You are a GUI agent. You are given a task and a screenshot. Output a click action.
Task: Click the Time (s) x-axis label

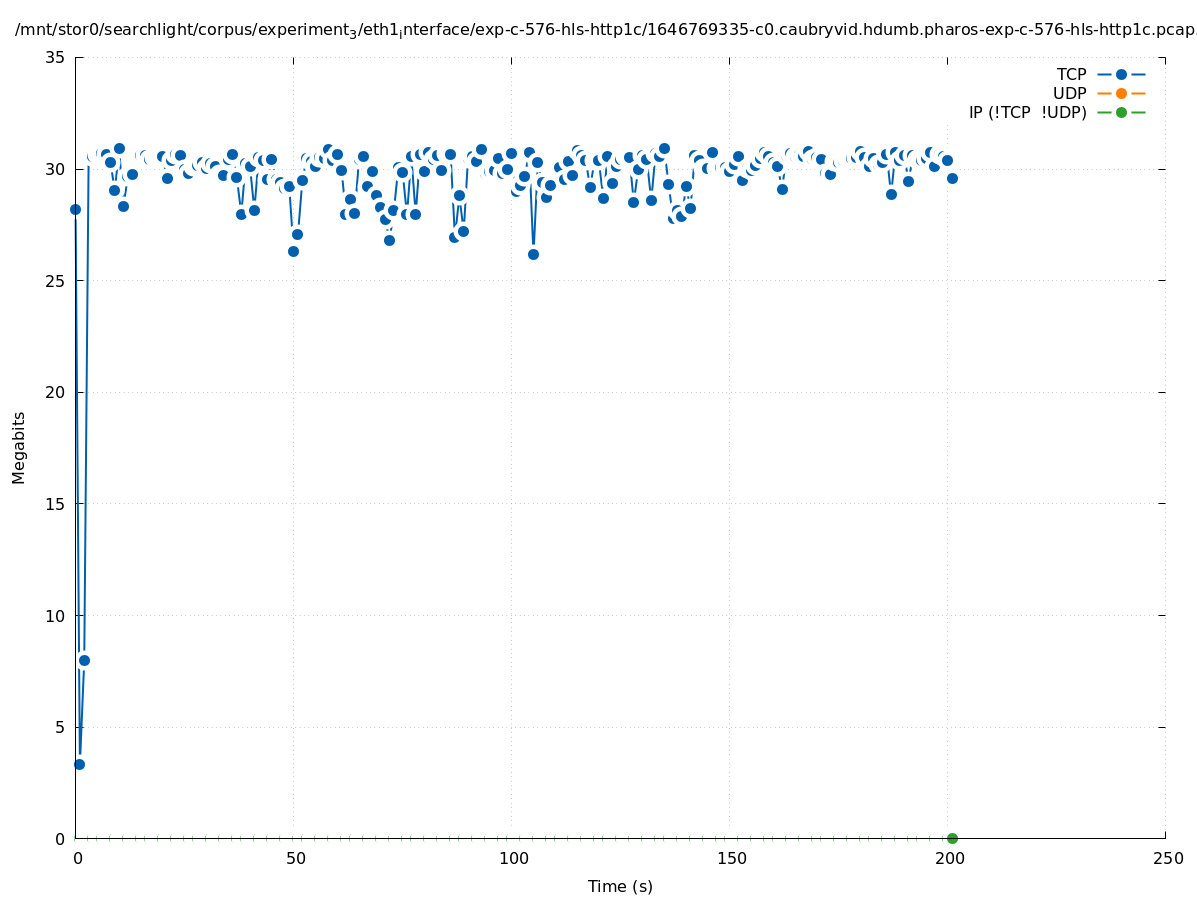click(x=620, y=886)
